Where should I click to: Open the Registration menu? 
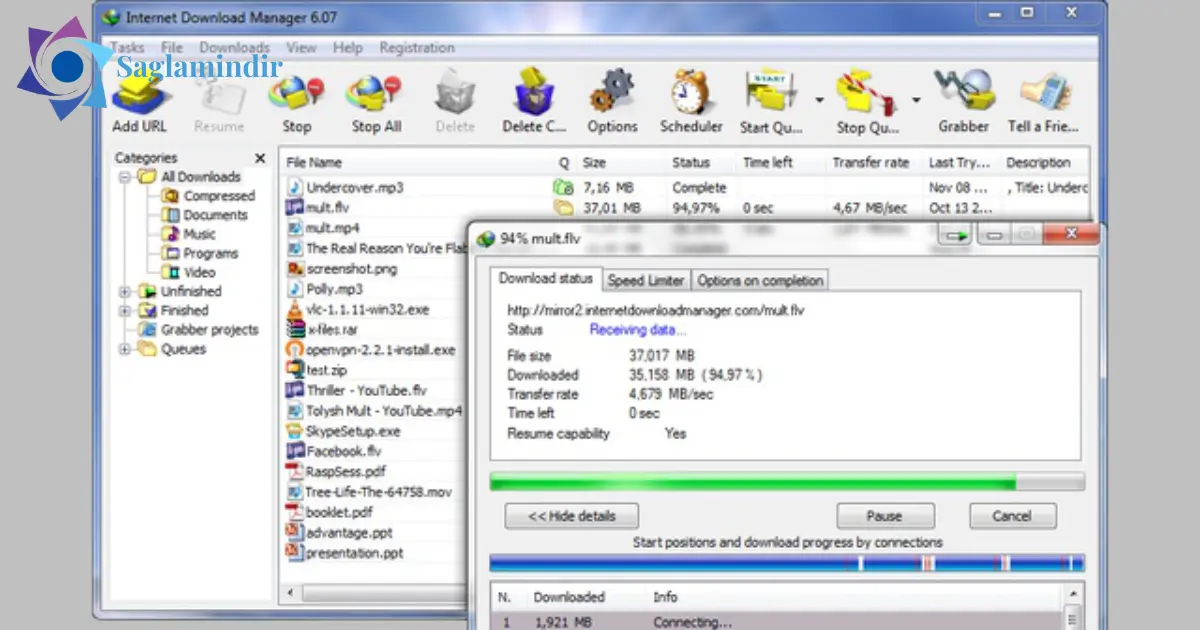pos(417,47)
